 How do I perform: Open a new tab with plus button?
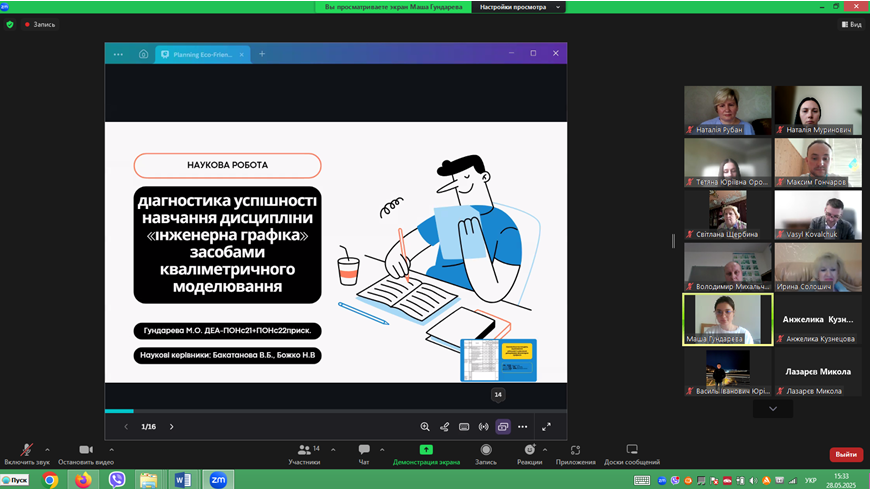coord(262,54)
